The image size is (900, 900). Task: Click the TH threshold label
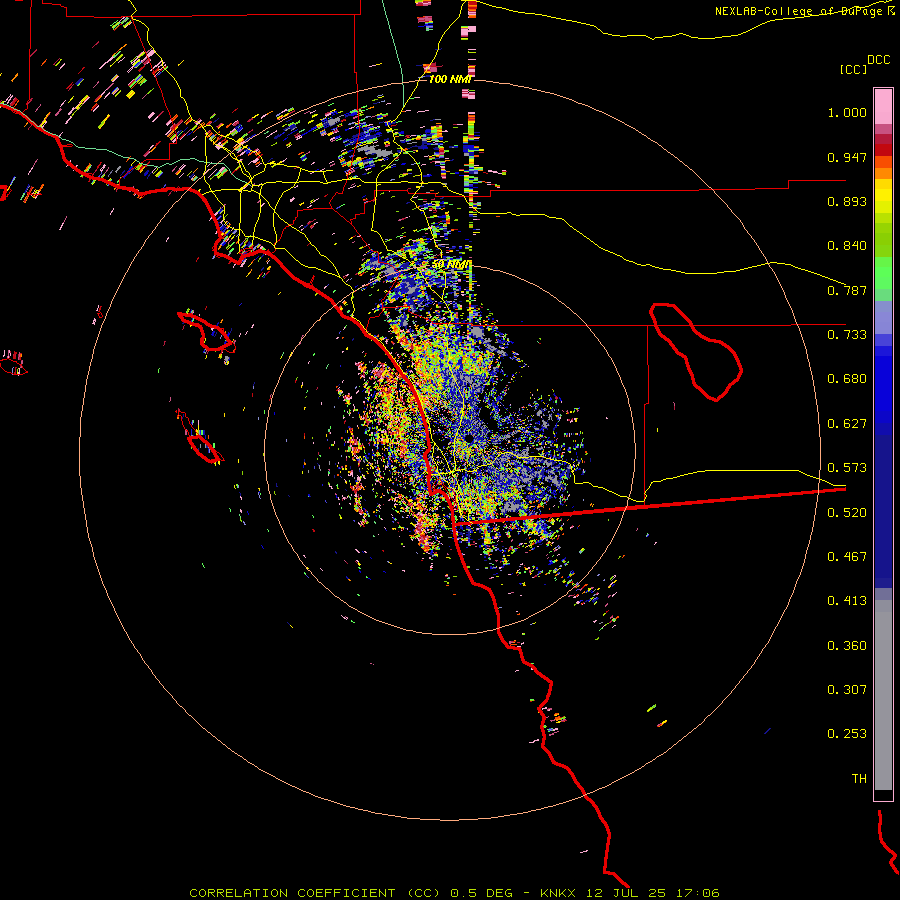859,779
